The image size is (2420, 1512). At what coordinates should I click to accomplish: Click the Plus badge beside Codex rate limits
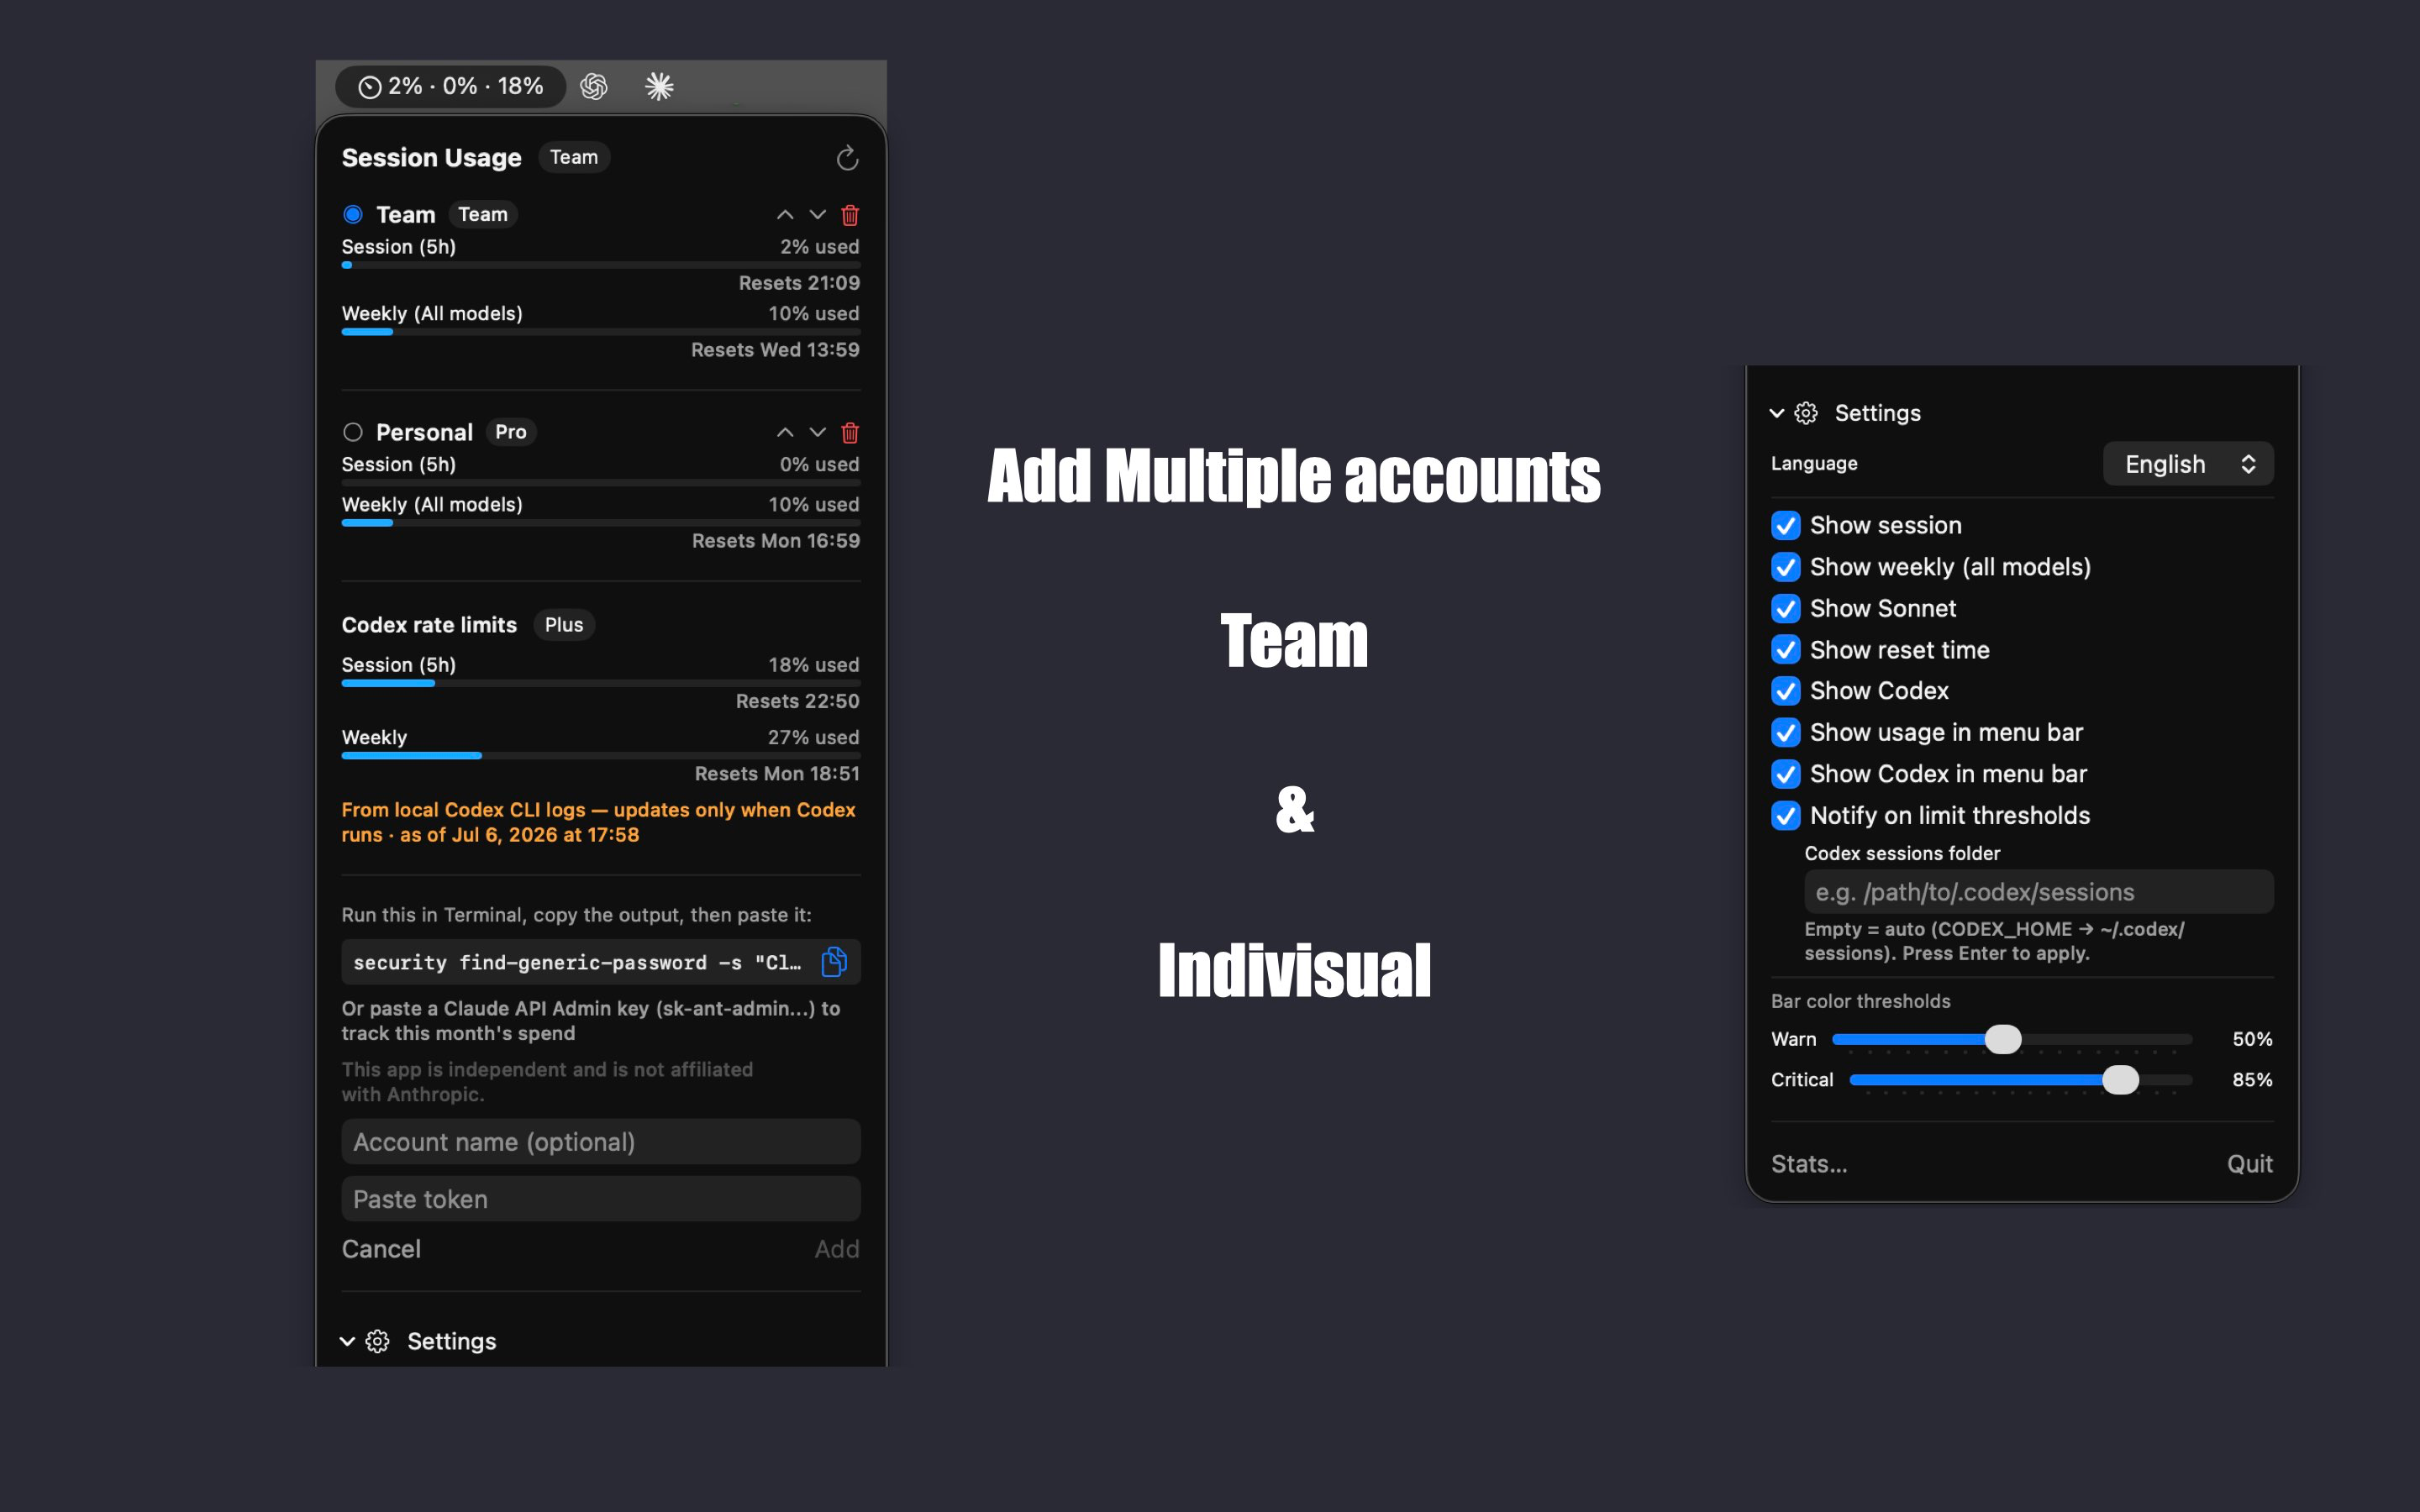(564, 625)
